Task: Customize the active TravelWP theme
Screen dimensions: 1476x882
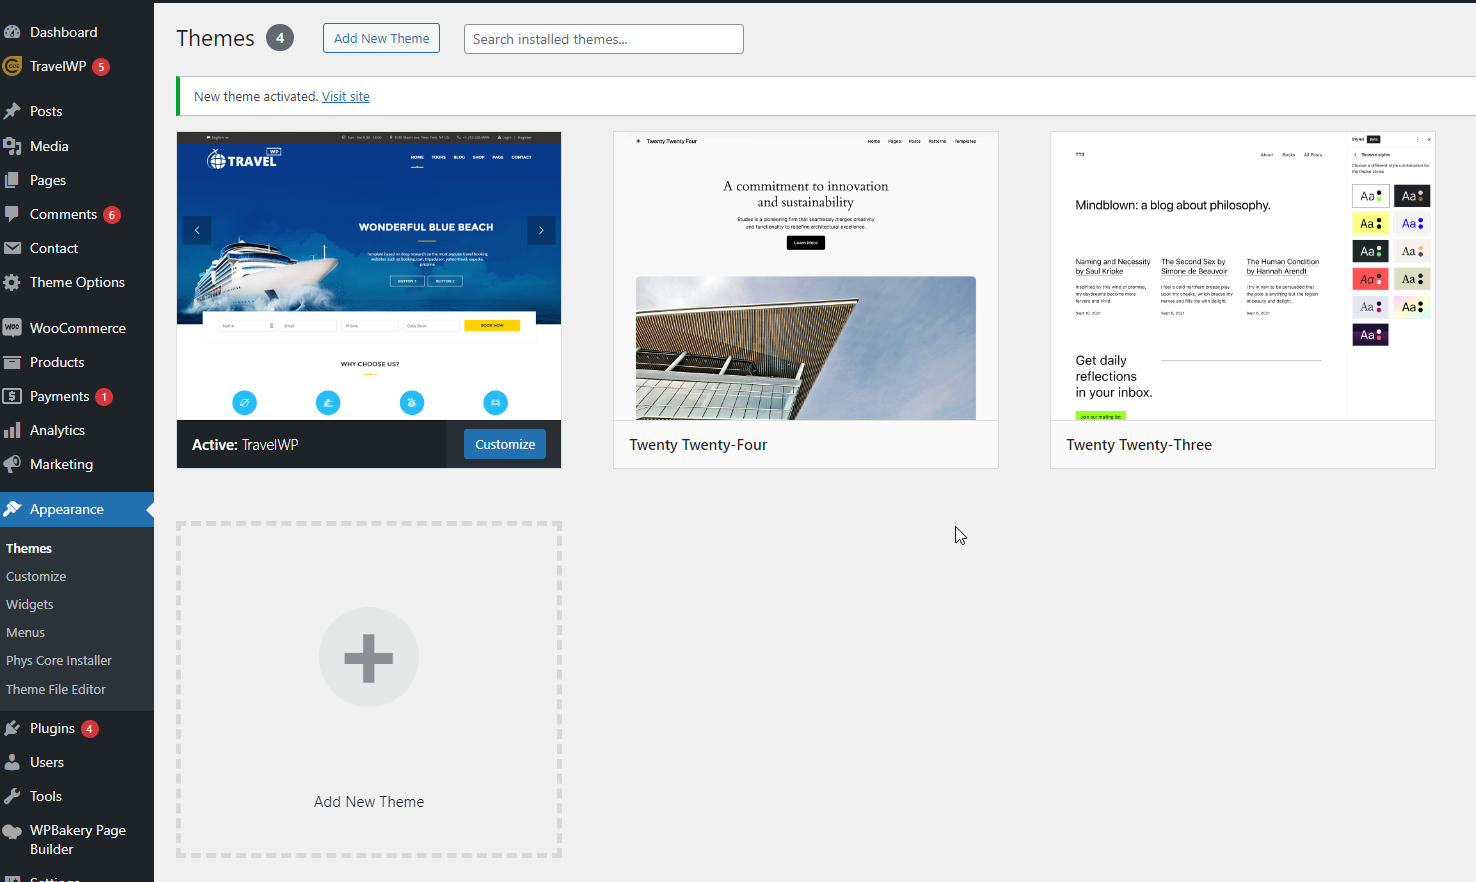Action: (504, 443)
